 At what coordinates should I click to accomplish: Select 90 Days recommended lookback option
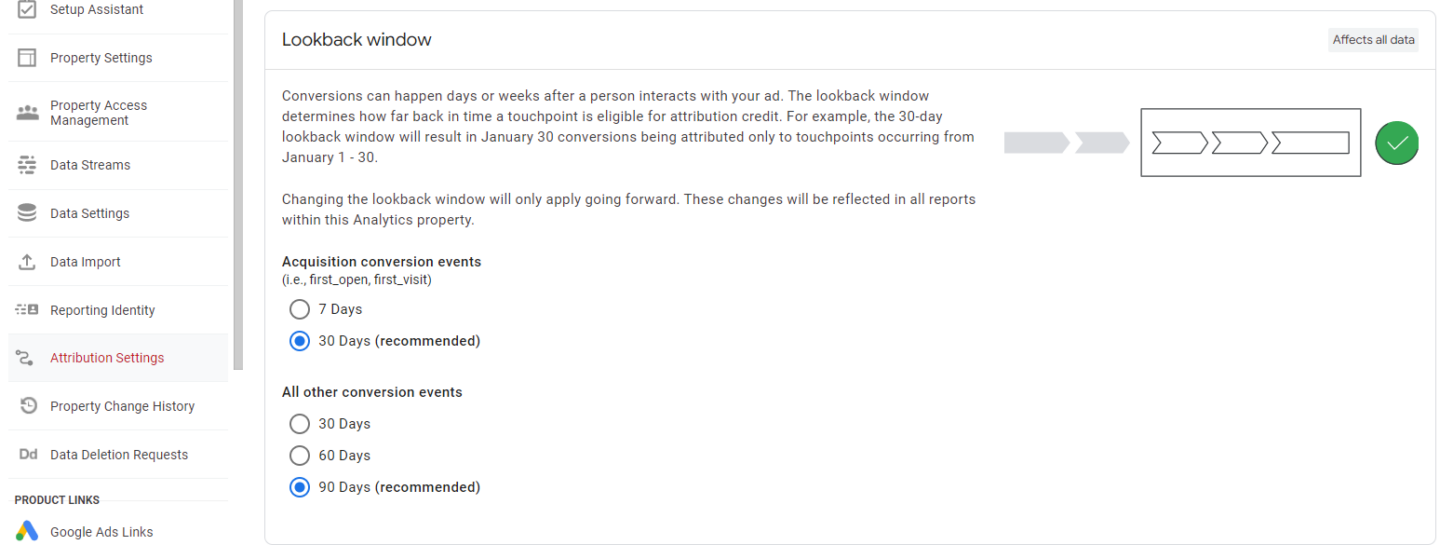(x=299, y=488)
